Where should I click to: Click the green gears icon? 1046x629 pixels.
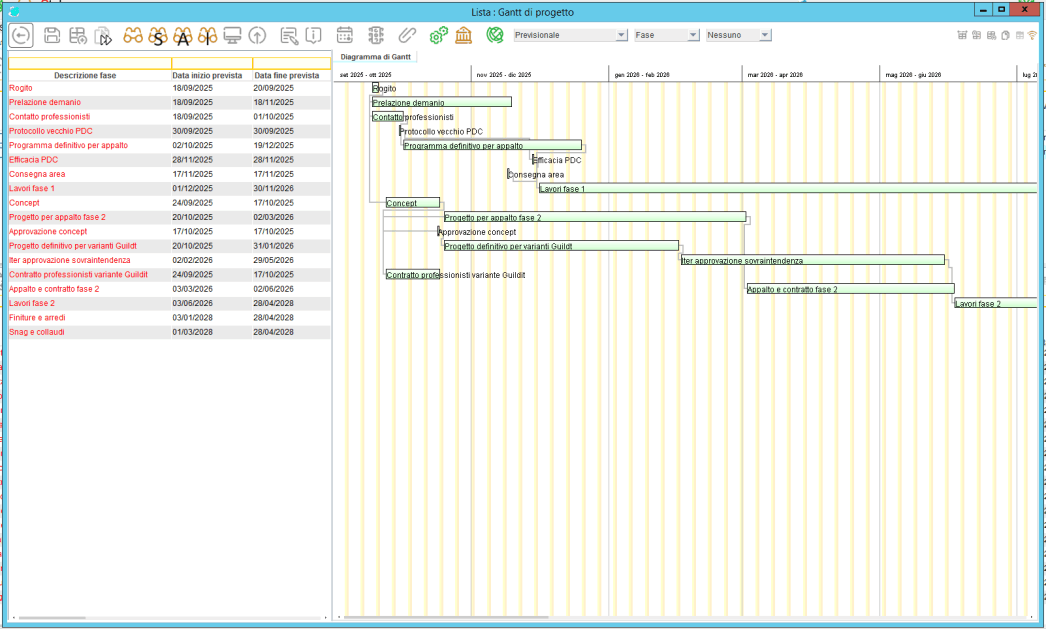tap(438, 36)
